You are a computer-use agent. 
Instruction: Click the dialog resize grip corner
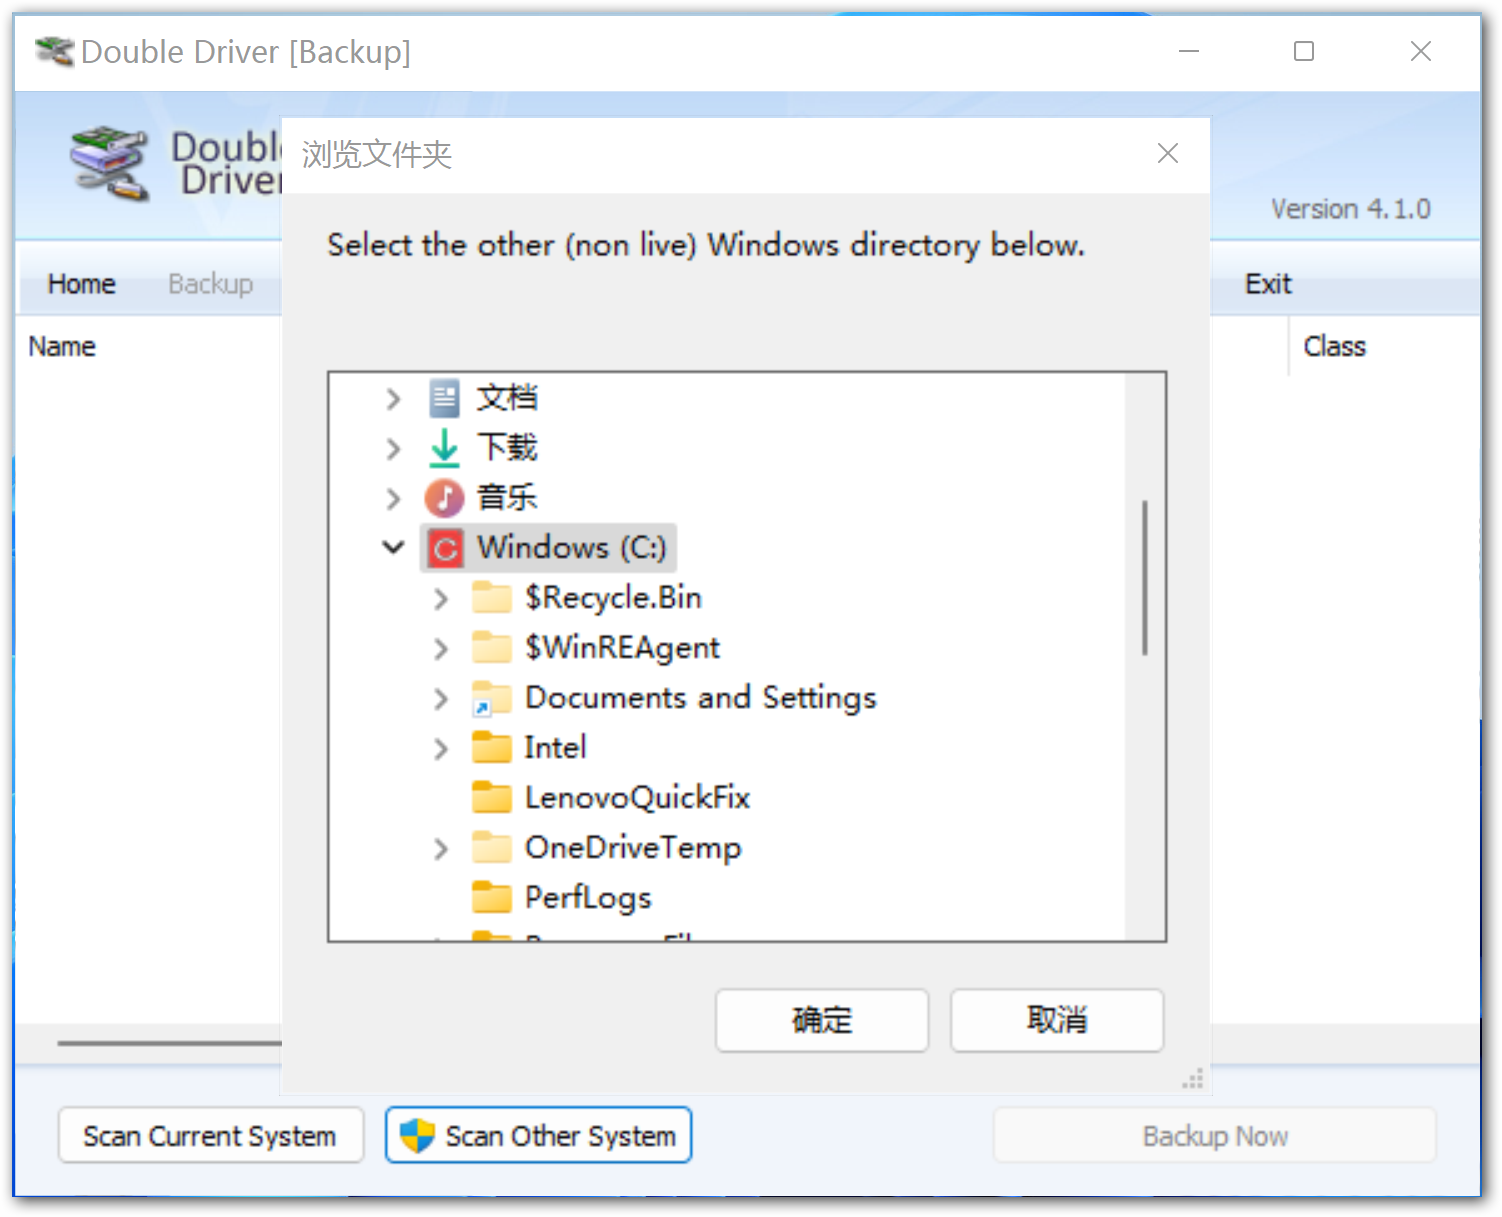(1193, 1079)
